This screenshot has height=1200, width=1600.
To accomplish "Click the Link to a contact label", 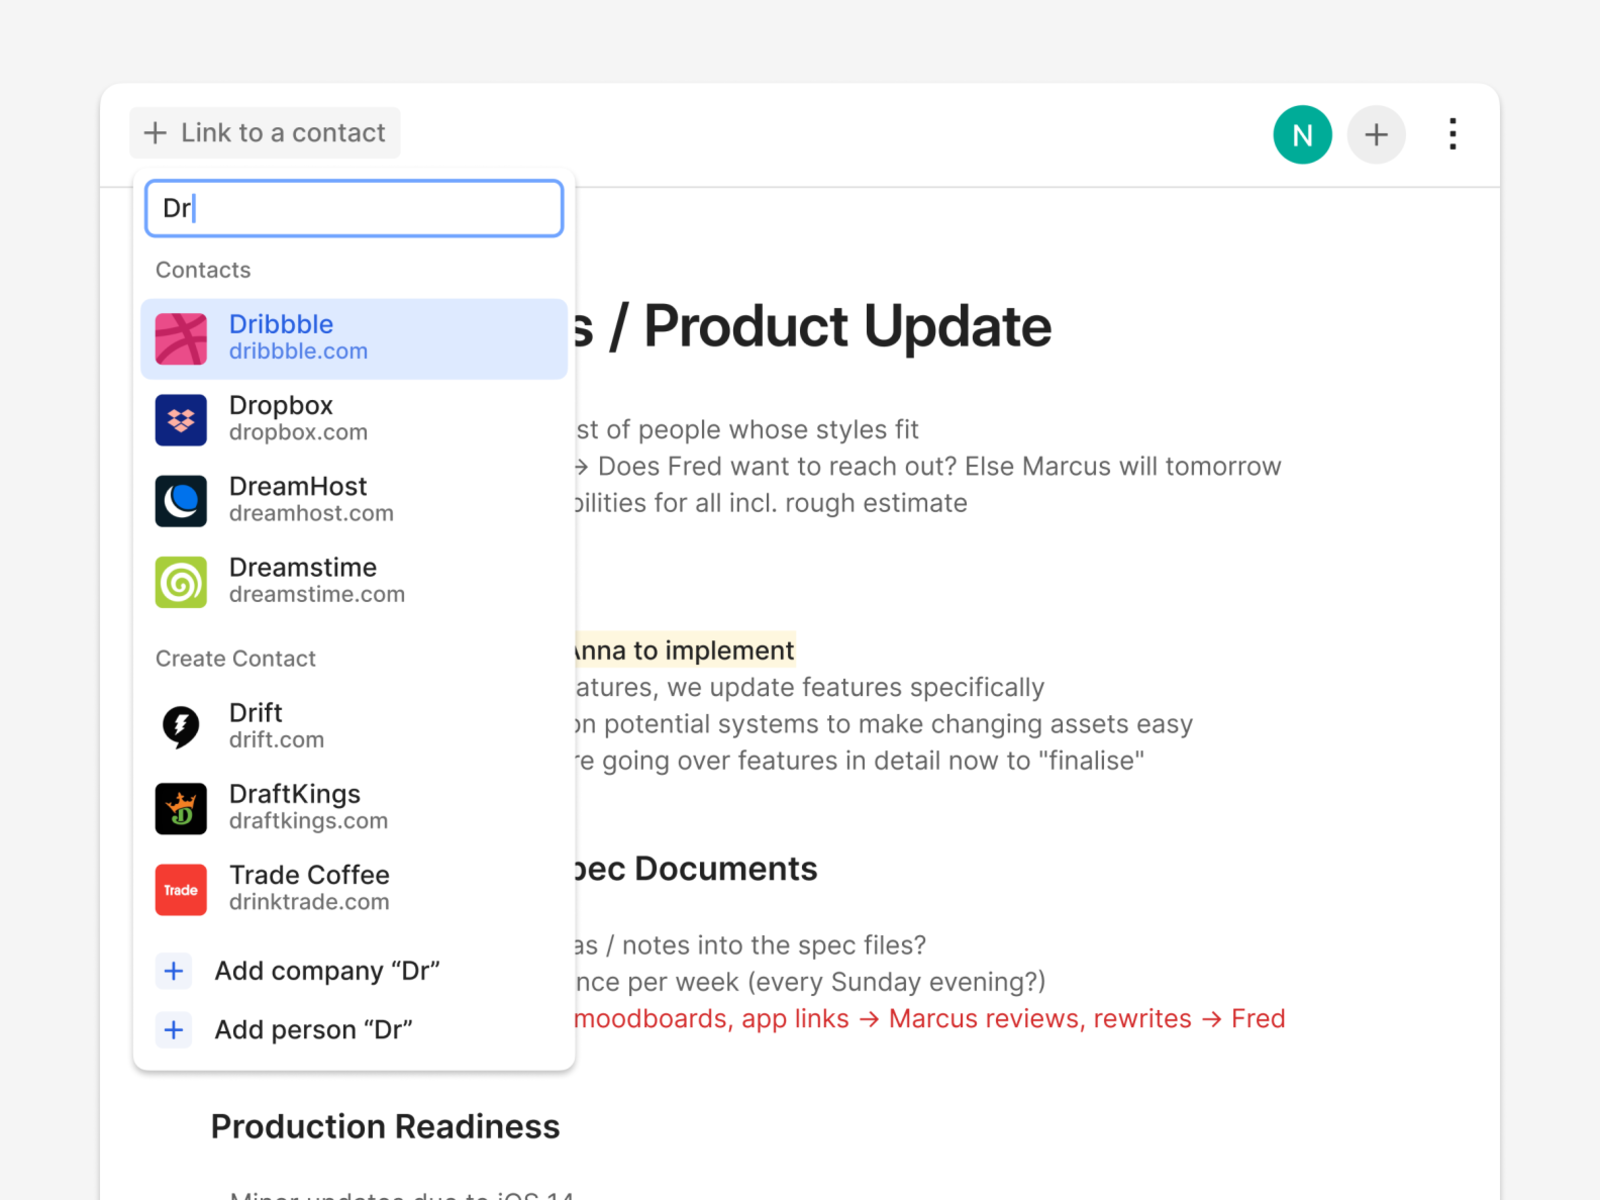I will click(x=283, y=133).
